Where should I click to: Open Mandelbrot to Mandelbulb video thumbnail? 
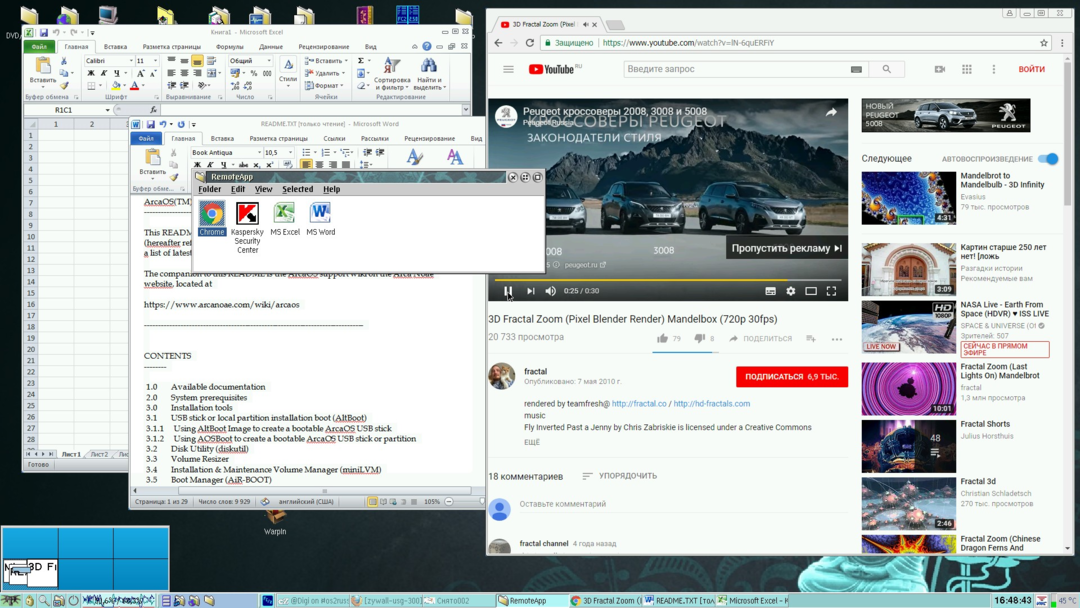908,198
